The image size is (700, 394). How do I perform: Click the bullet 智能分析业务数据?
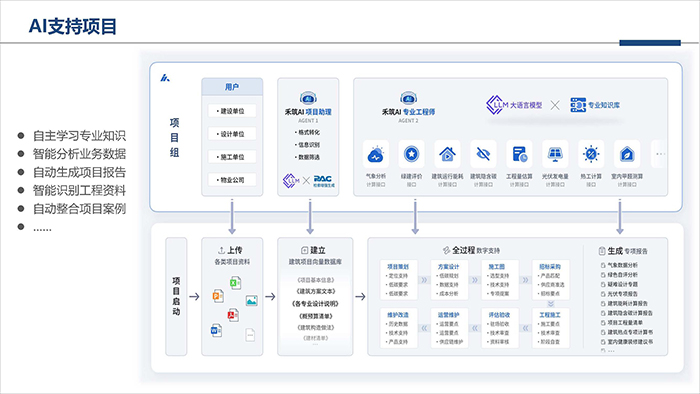pos(79,154)
